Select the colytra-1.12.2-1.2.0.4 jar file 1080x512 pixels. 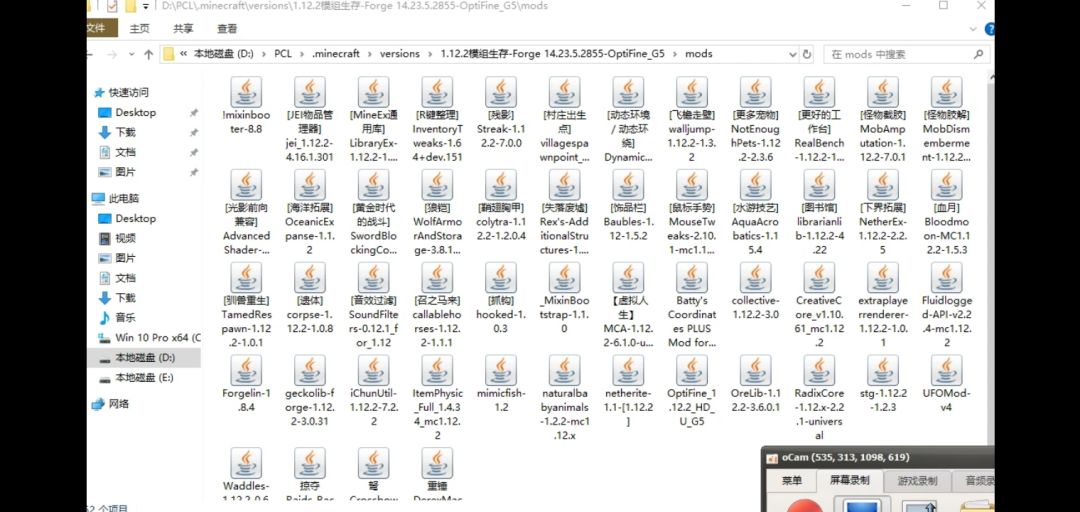(x=501, y=205)
